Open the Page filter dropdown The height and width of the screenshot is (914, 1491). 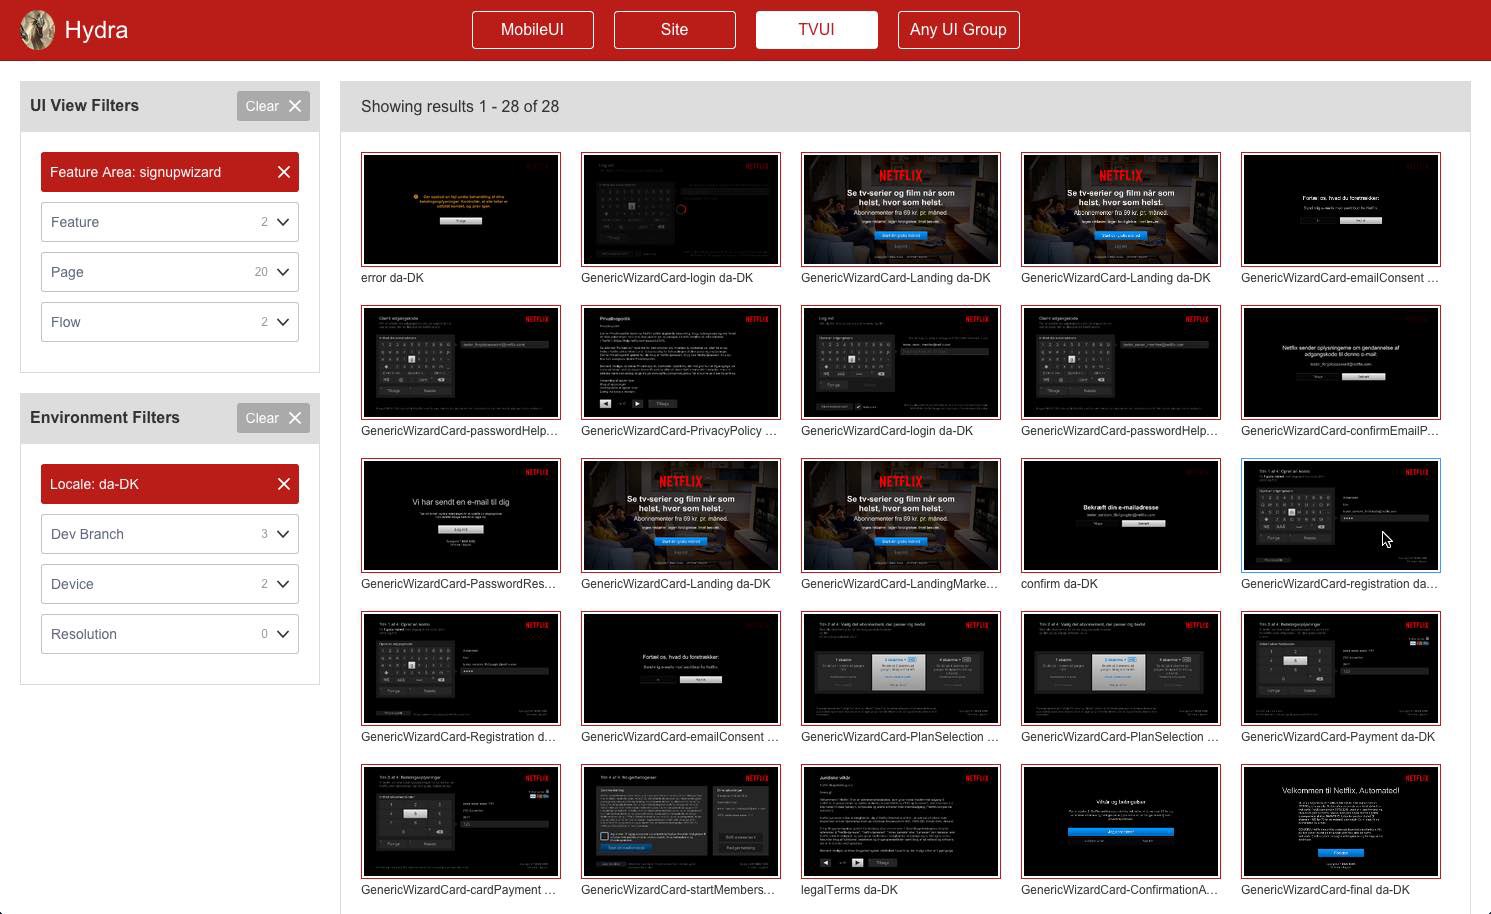[x=170, y=272]
